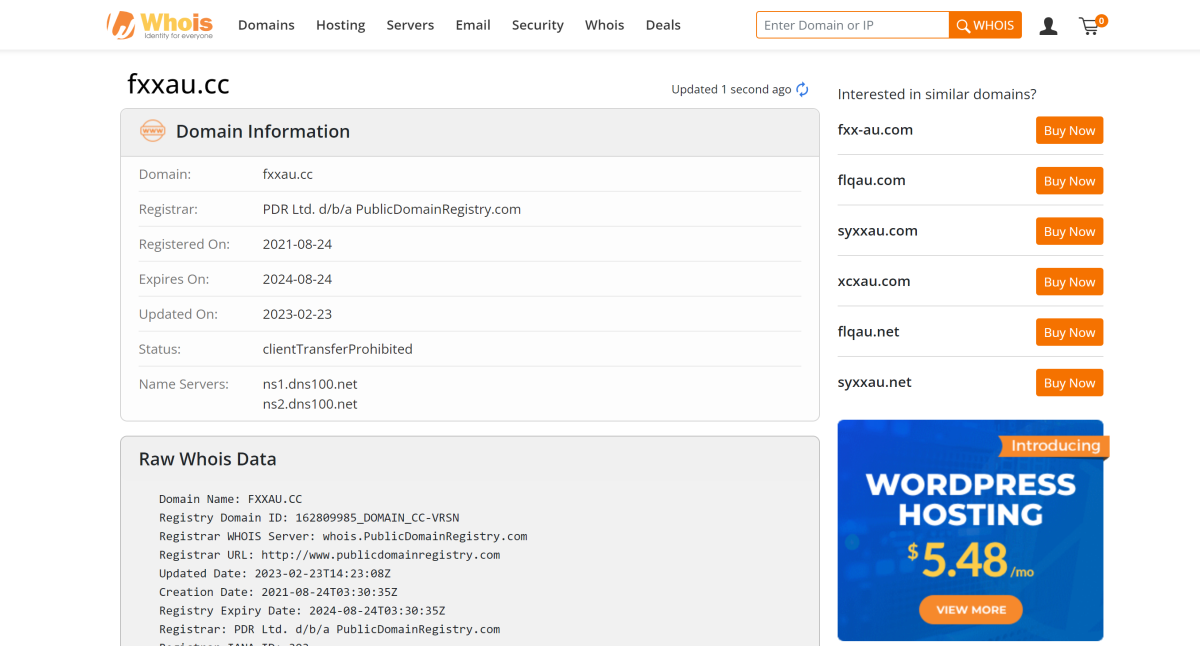Buy Now the syxxau.net domain
Screen dimensions: 1200x646
tap(1069, 382)
